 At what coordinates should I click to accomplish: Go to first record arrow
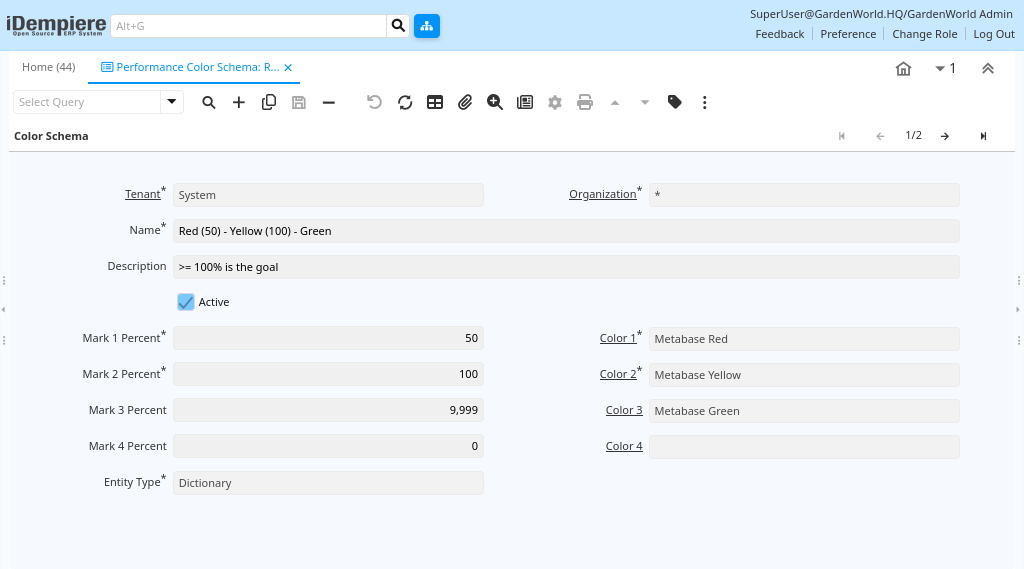842,136
